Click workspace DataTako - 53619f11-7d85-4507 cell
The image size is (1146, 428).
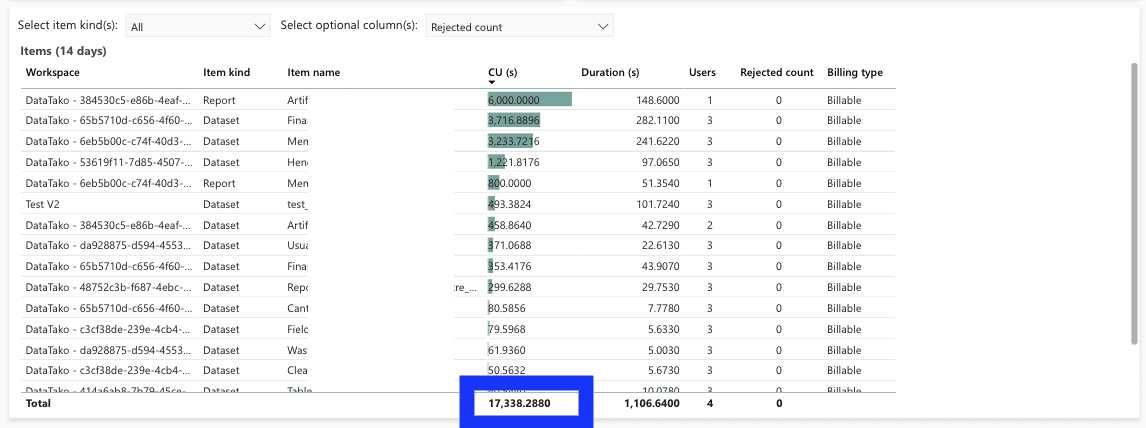coord(109,161)
